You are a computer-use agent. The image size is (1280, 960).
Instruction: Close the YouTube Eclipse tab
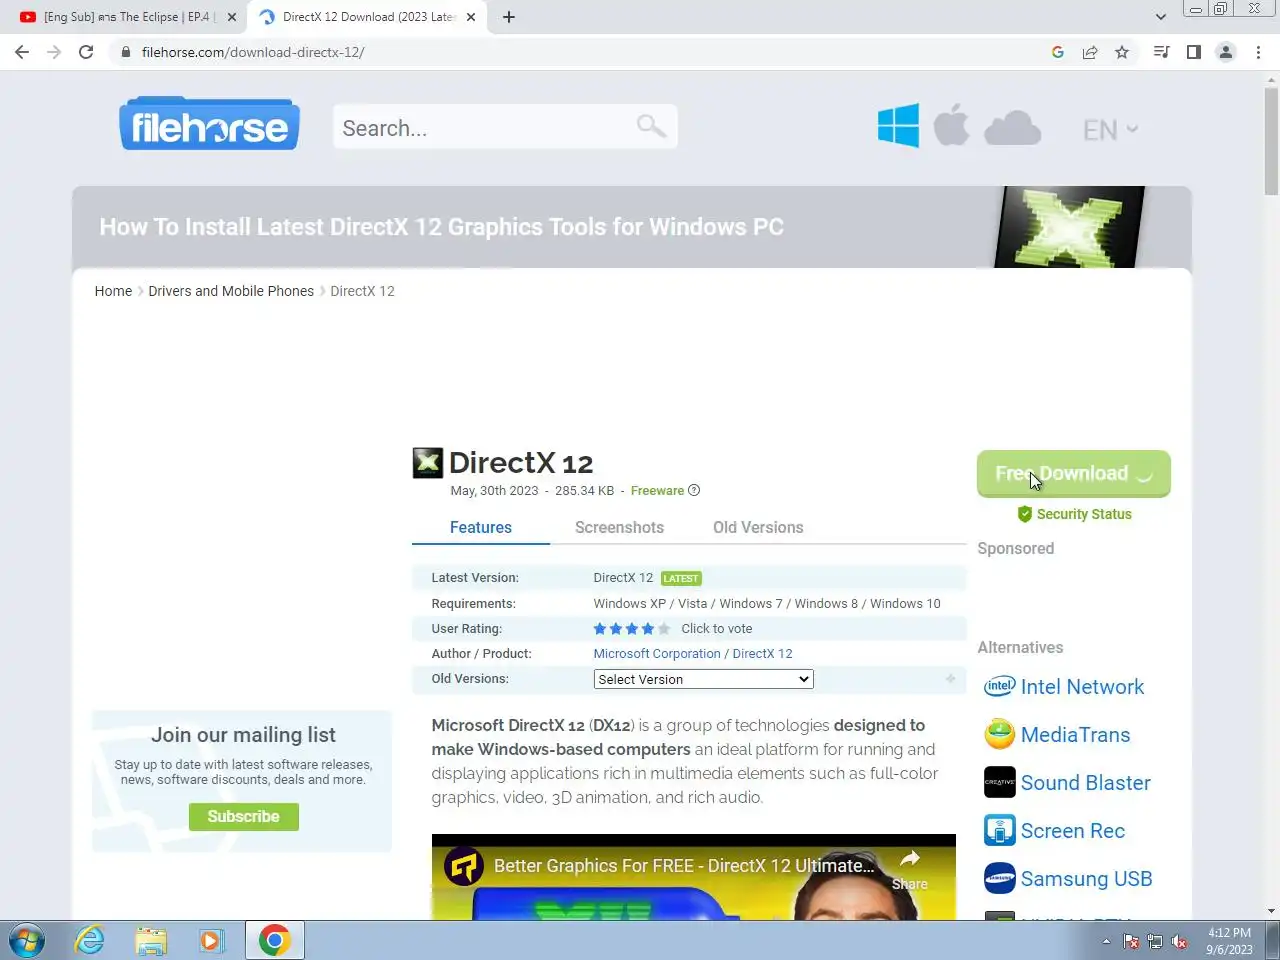(232, 17)
